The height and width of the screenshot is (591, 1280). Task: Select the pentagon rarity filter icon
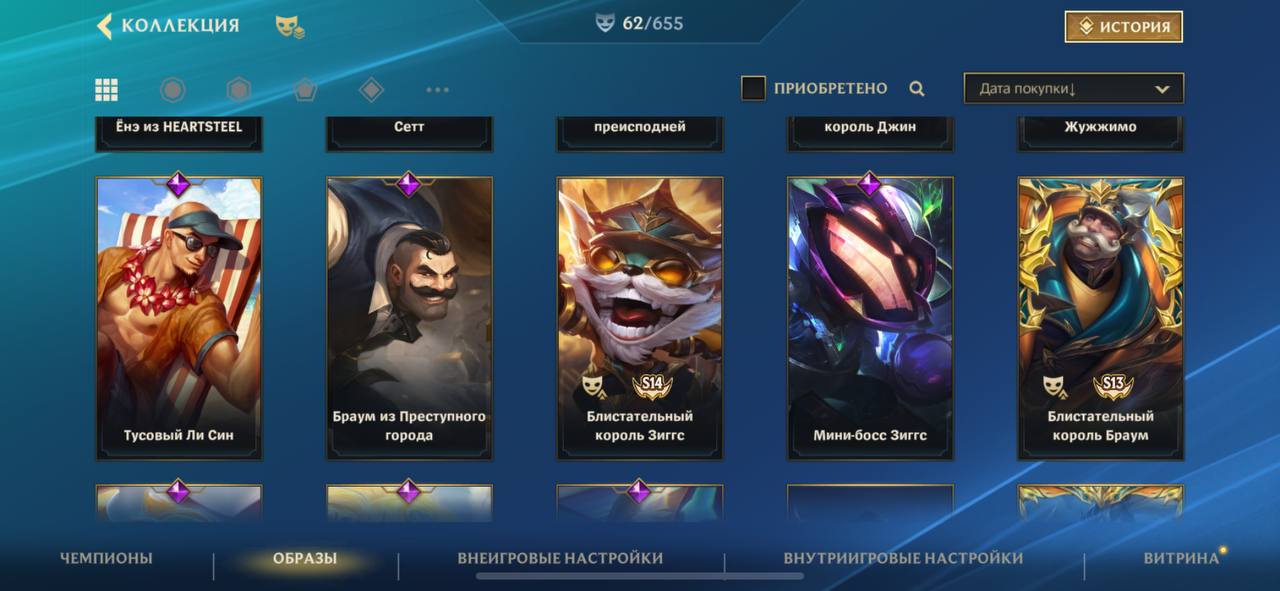[x=305, y=90]
